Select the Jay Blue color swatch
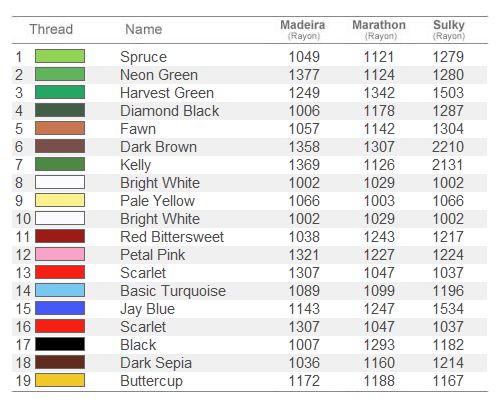This screenshot has height=402, width=500. [x=60, y=308]
